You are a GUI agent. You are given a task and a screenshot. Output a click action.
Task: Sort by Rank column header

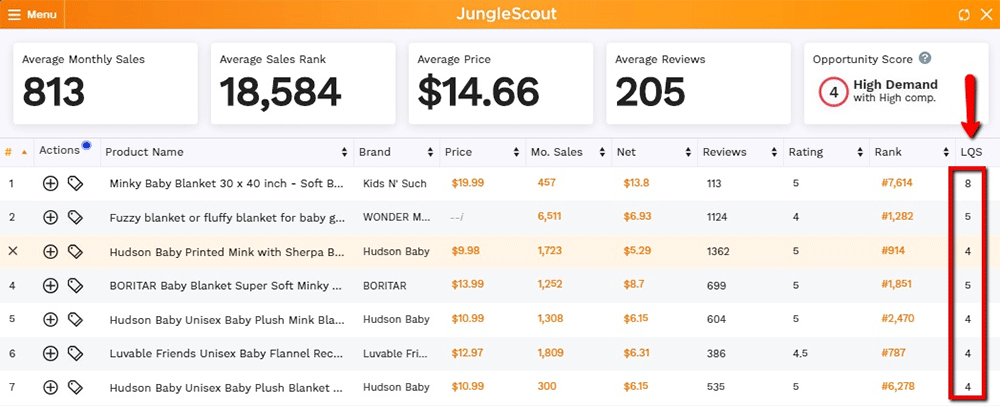coord(888,152)
